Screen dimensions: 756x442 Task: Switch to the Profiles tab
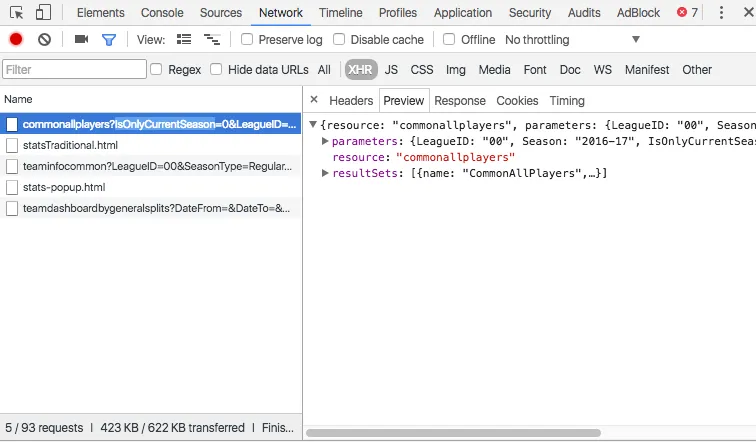pyautogui.click(x=398, y=13)
